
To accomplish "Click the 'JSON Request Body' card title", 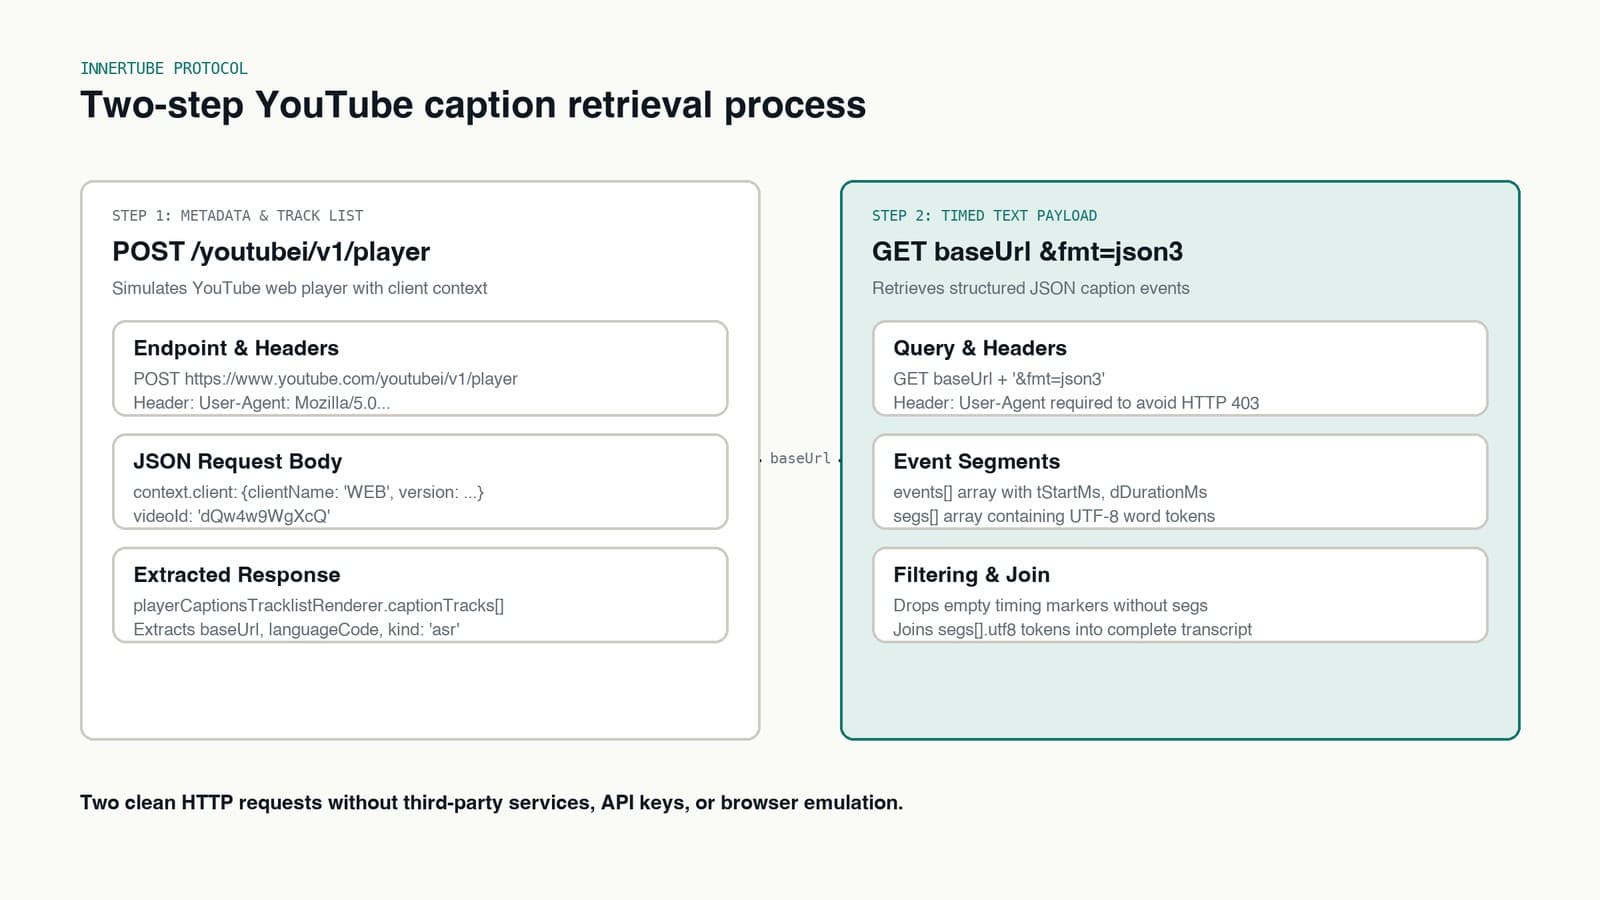I will click(238, 461).
